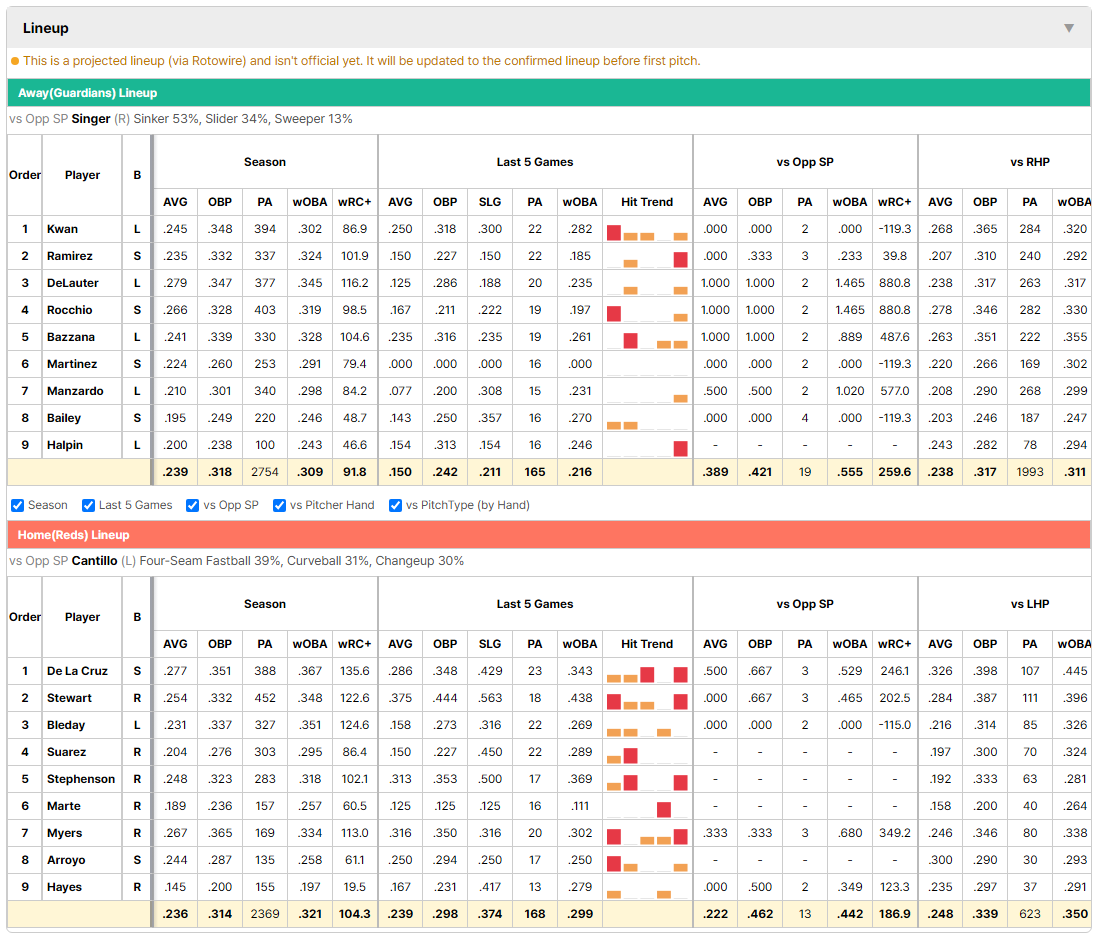
Task: Click Marte's hit trend red bar
Action: coord(664,809)
